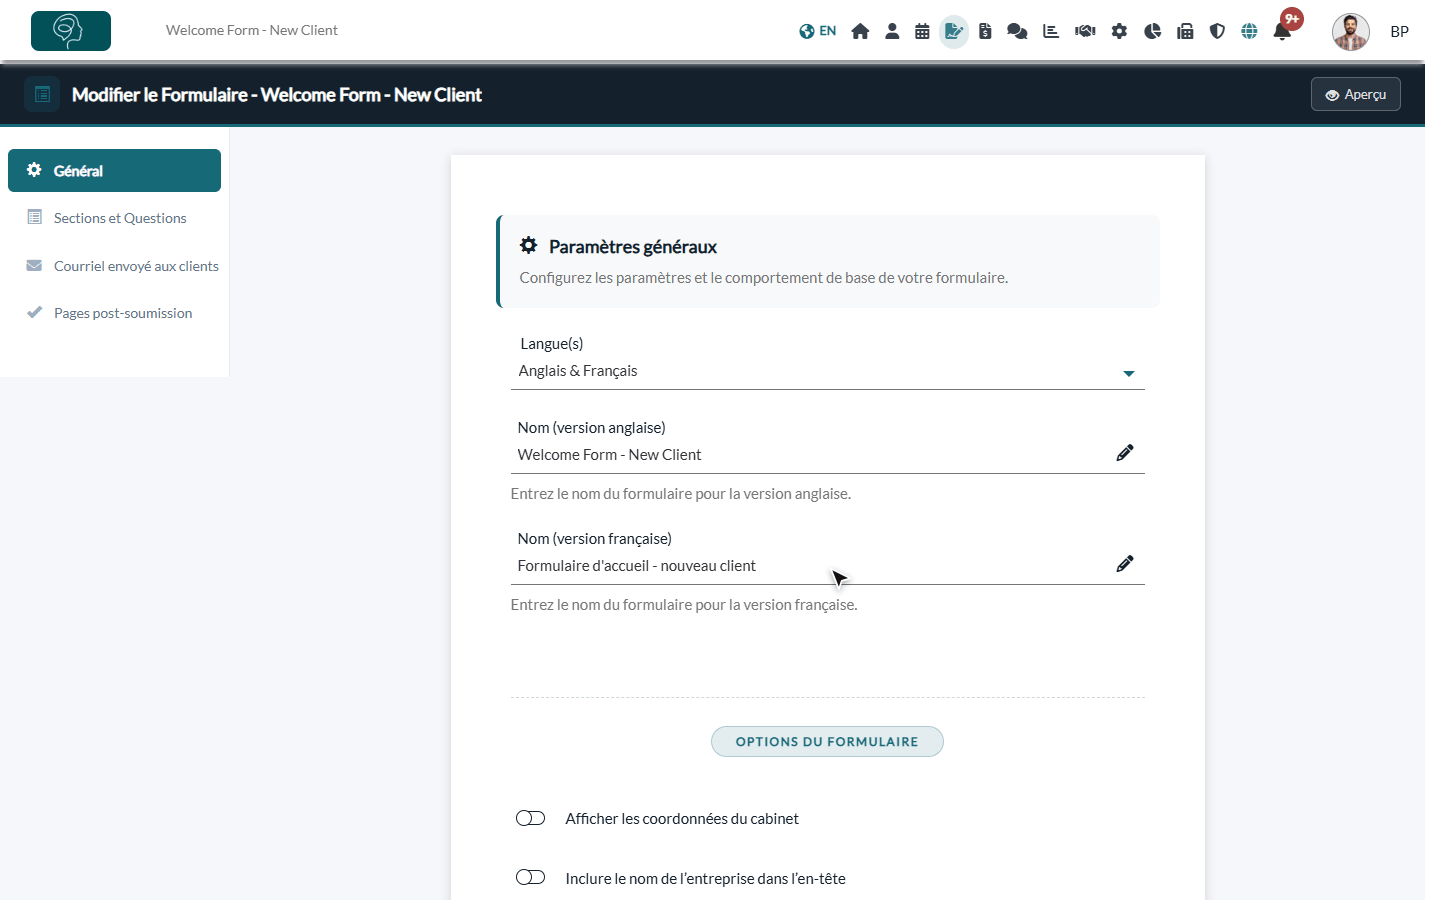Open the calendar icon
1440x900 pixels.
(x=922, y=31)
